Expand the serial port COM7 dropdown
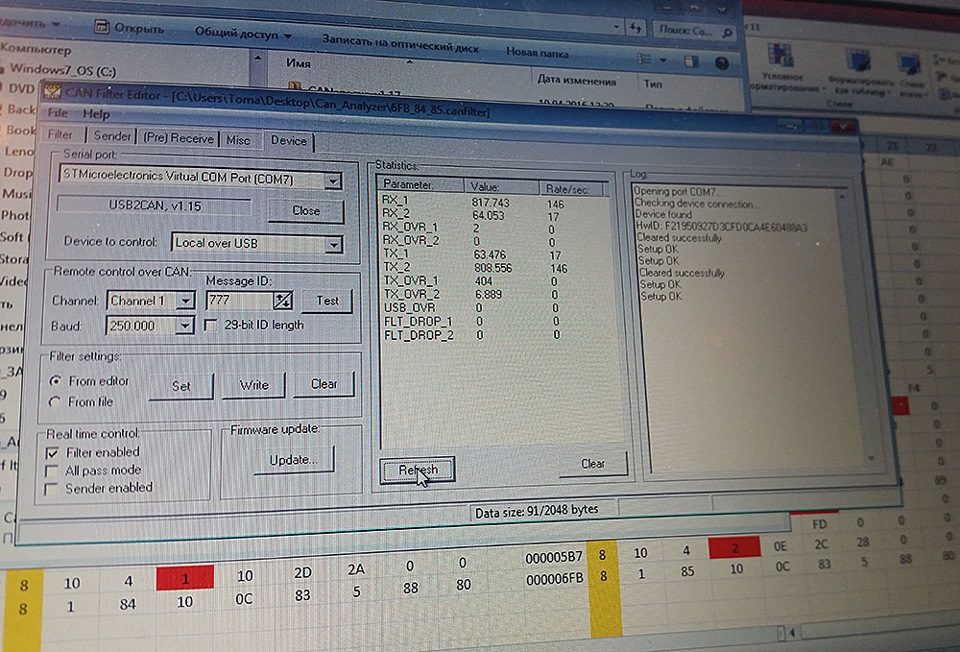The height and width of the screenshot is (652, 960). [x=332, y=181]
